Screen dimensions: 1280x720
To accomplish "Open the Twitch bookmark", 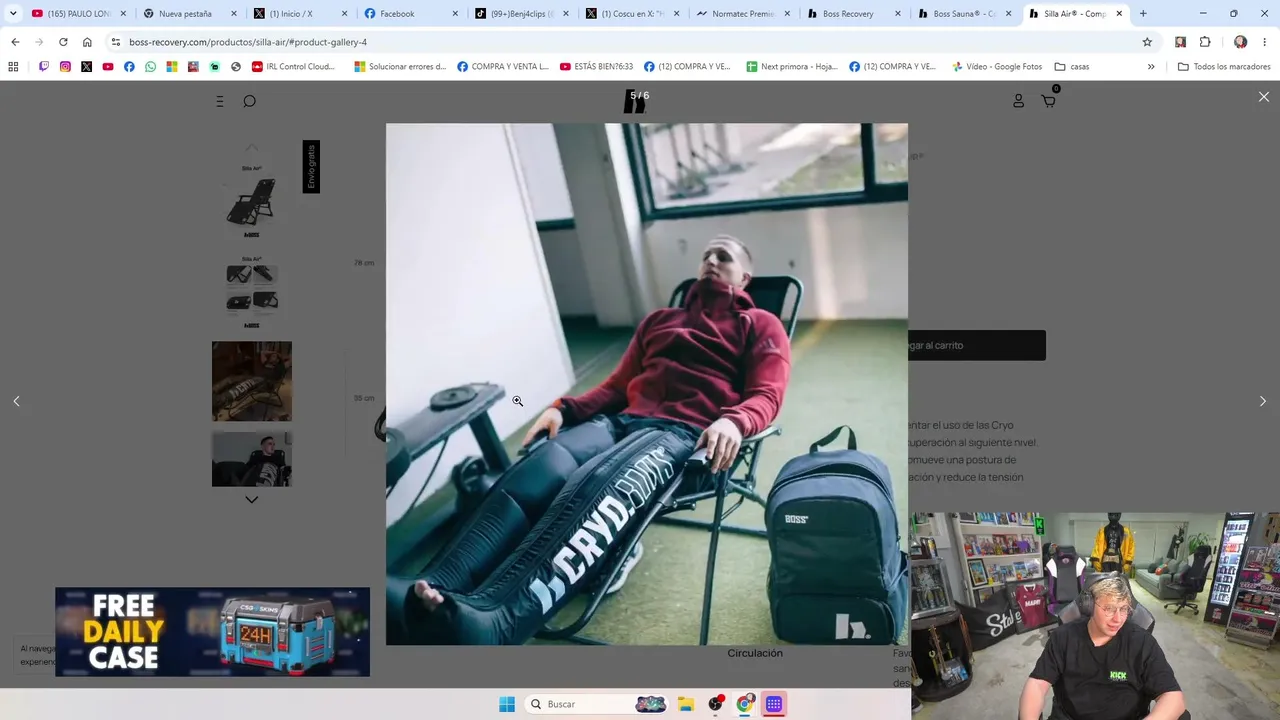I will (x=44, y=67).
